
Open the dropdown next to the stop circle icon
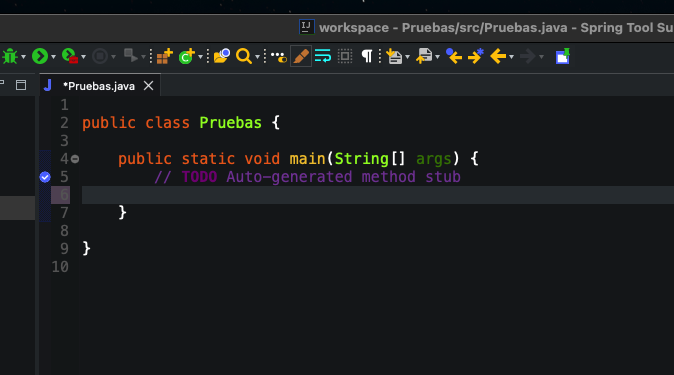(113, 57)
